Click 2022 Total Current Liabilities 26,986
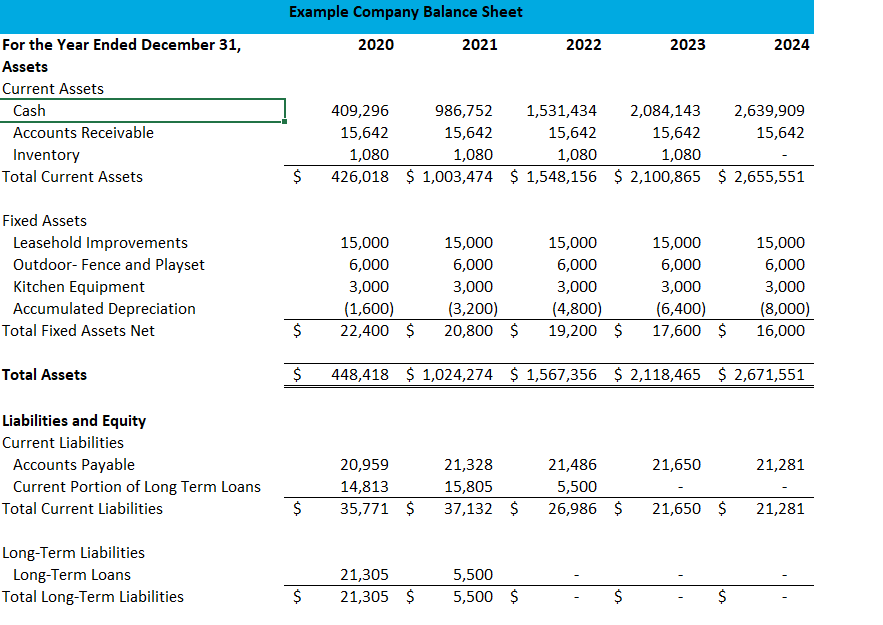Viewport: 883px width, 625px height. pos(572,509)
